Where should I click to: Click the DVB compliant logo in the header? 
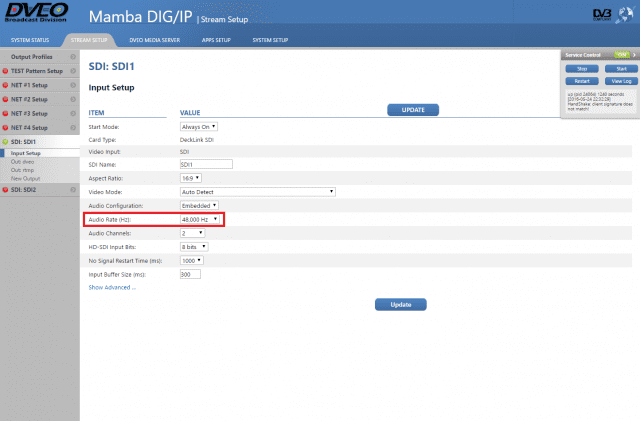[x=602, y=15]
